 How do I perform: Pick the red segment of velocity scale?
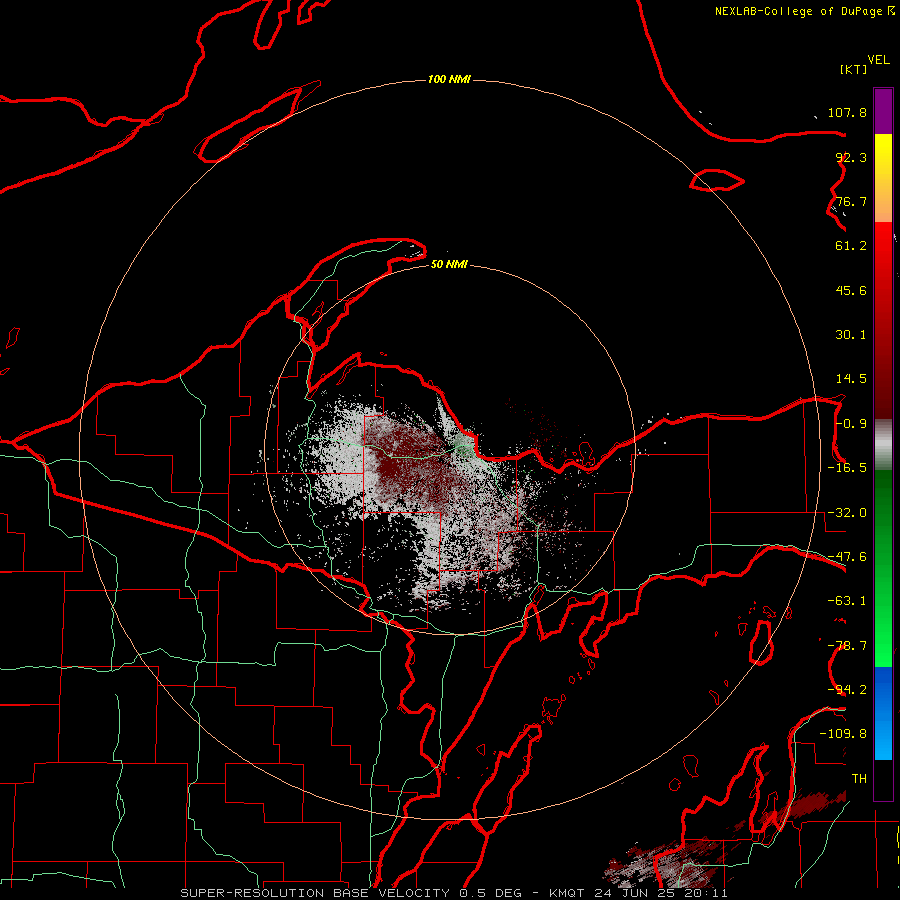(x=883, y=320)
